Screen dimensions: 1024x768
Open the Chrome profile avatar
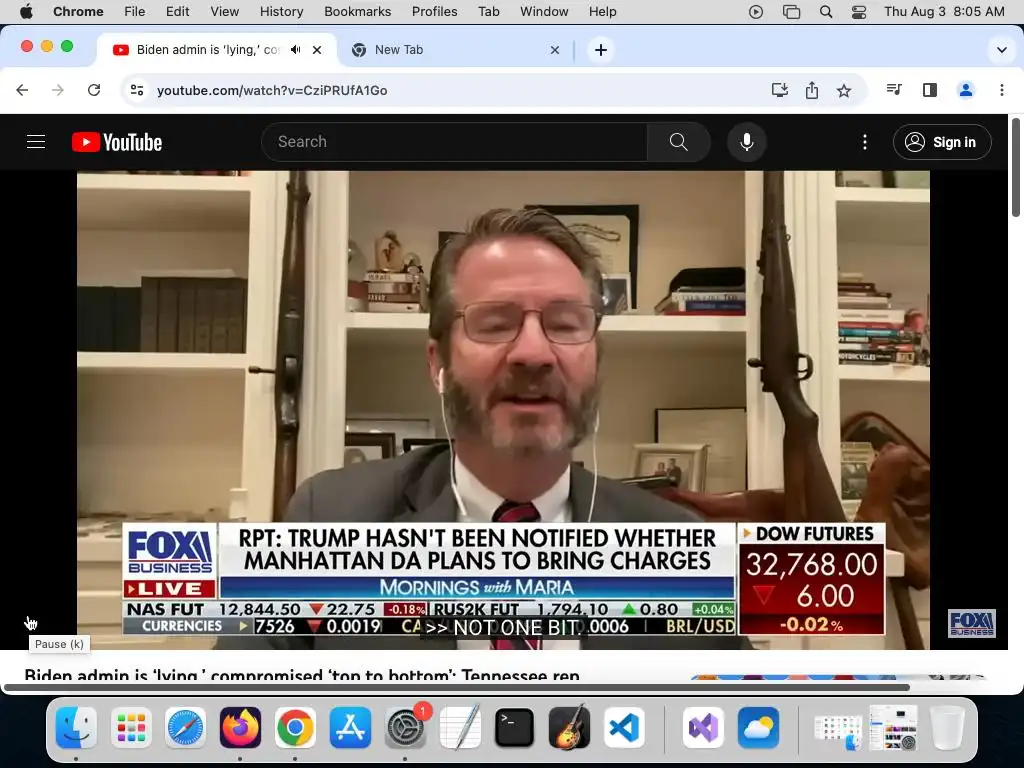click(966, 90)
